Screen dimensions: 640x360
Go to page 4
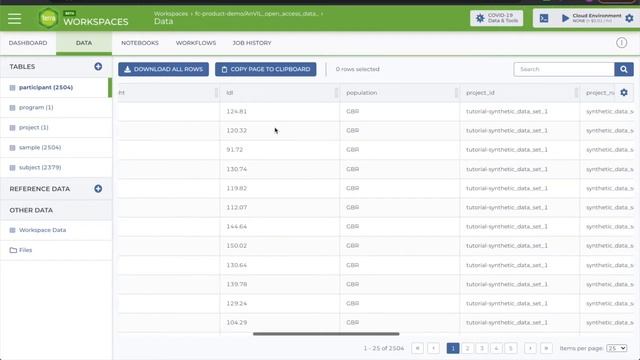496,348
